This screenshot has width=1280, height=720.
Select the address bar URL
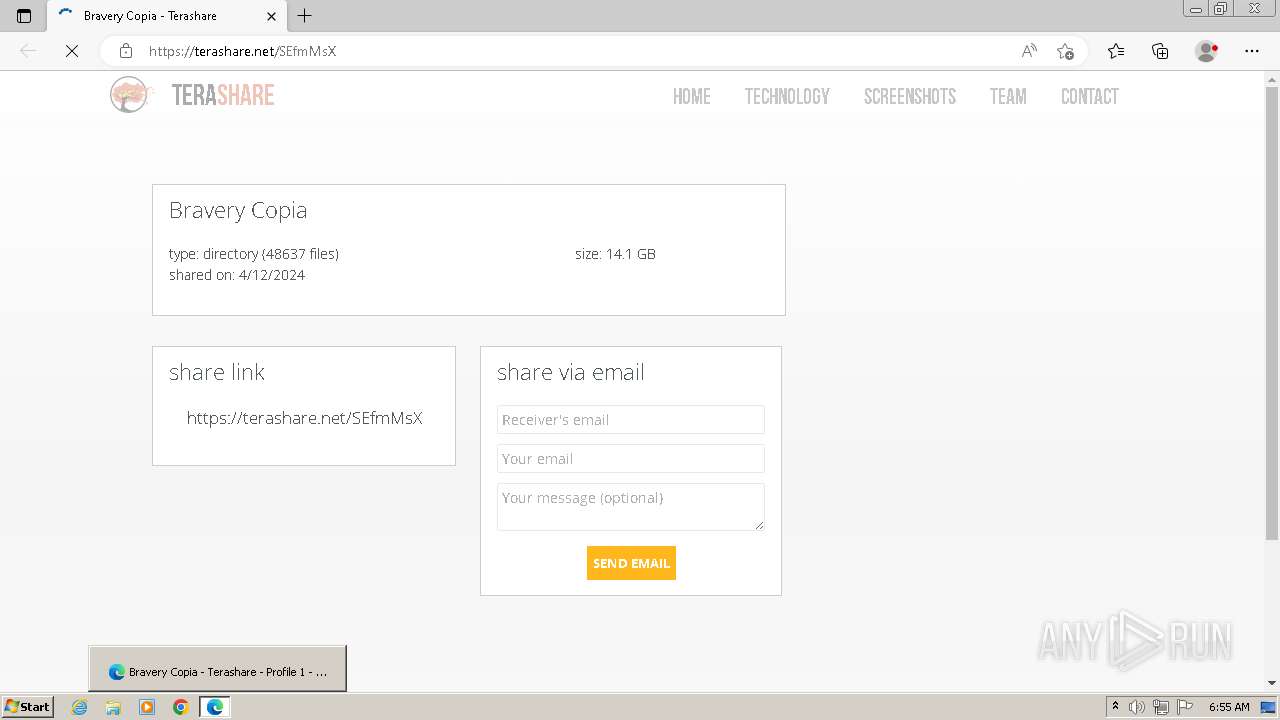[242, 51]
